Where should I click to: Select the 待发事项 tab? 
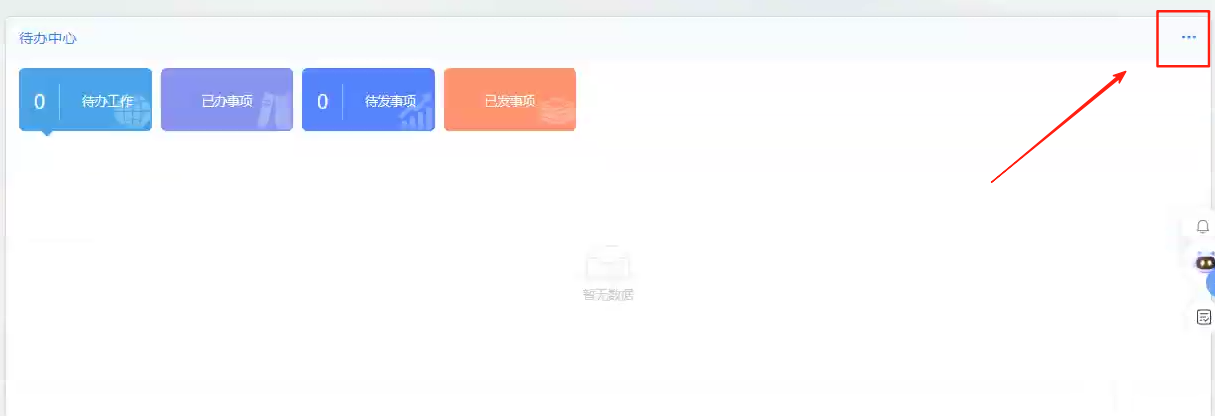[368, 100]
